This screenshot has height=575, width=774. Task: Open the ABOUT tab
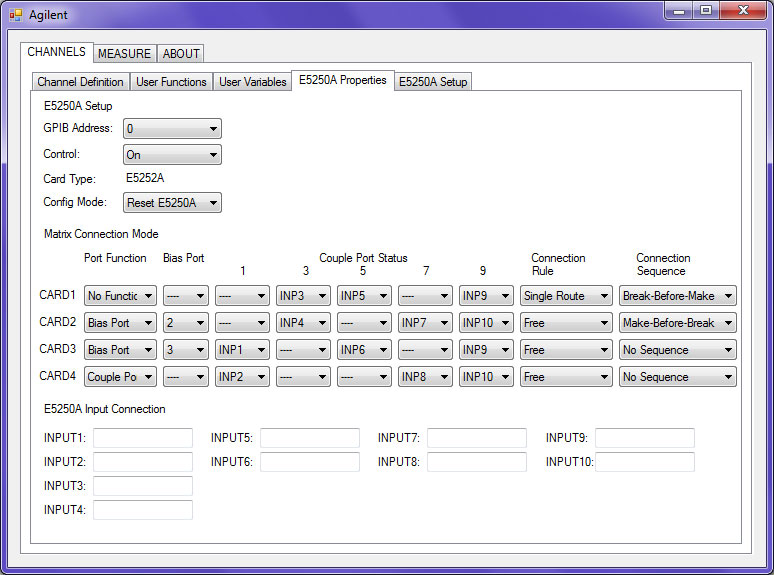click(181, 53)
